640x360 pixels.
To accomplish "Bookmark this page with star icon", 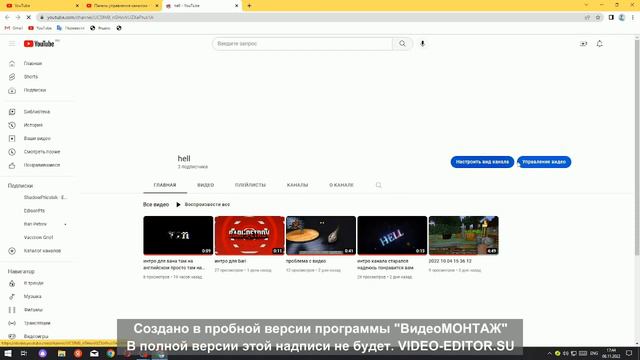I will pos(598,17).
